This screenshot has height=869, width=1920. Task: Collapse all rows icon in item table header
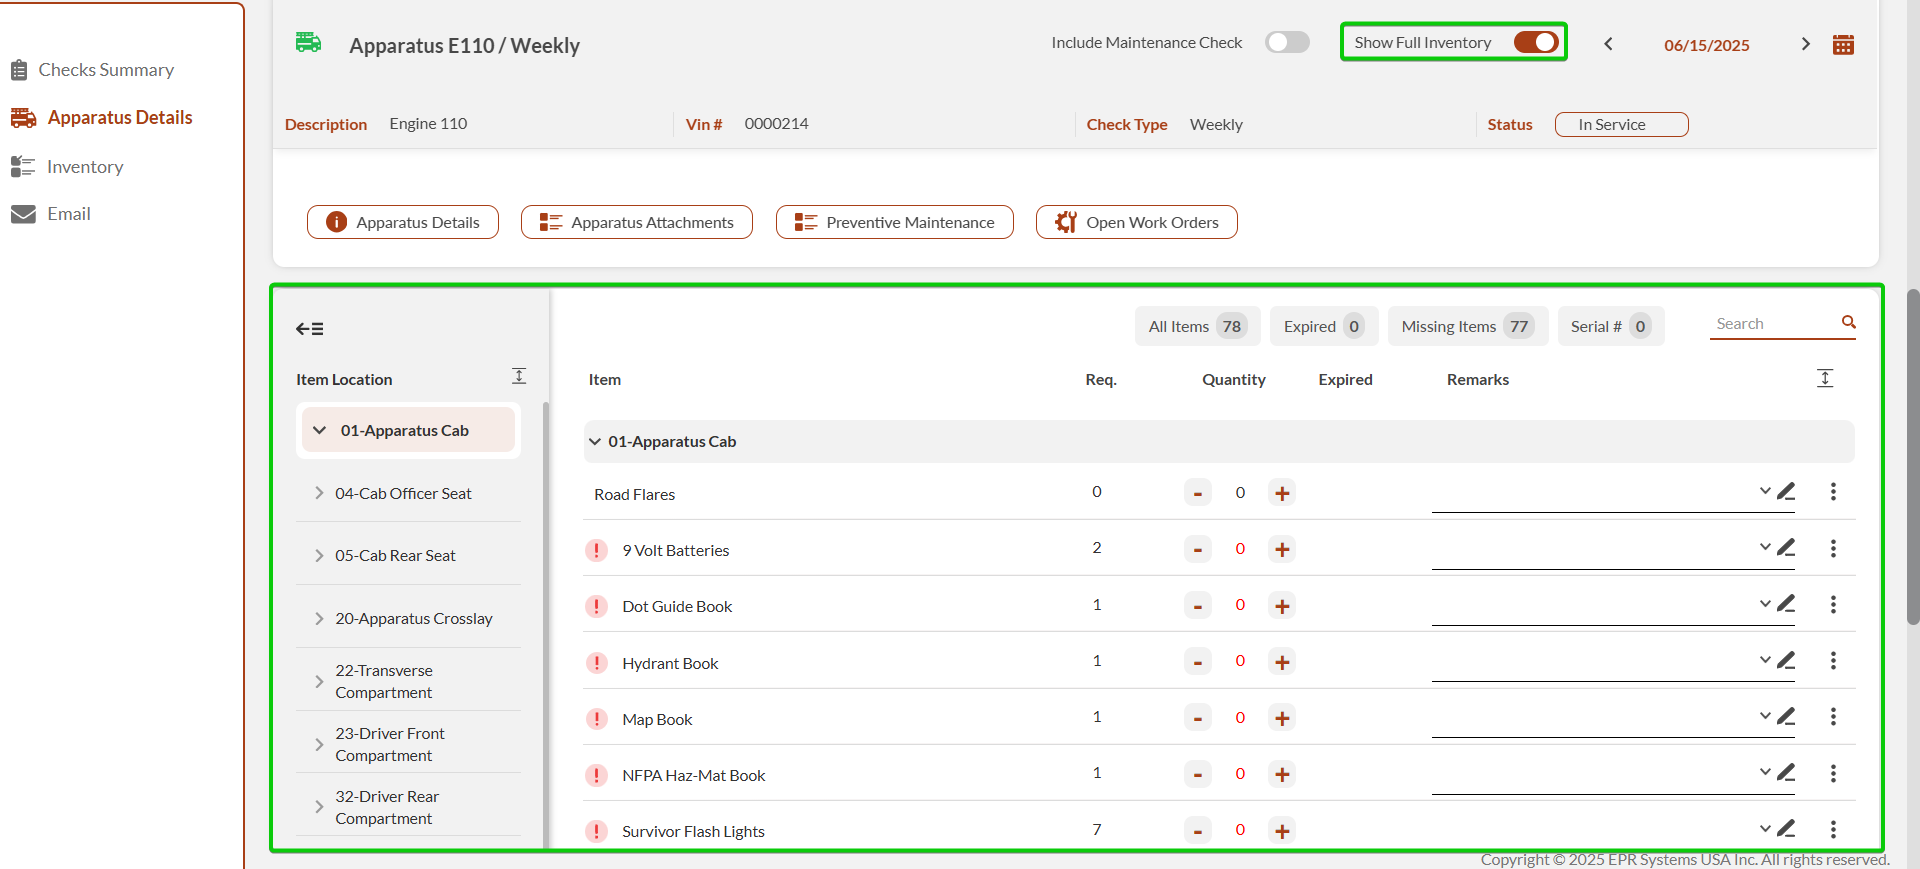(x=1825, y=378)
